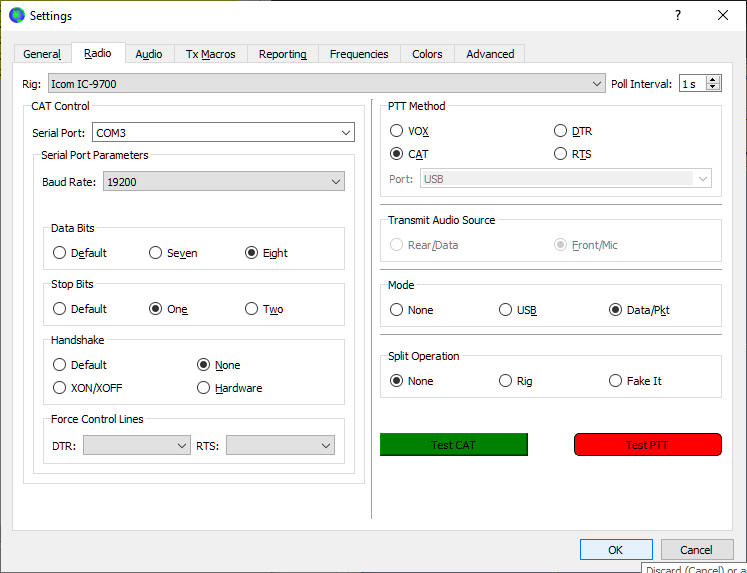
Task: Open the Frequencies tab
Action: pos(359,54)
